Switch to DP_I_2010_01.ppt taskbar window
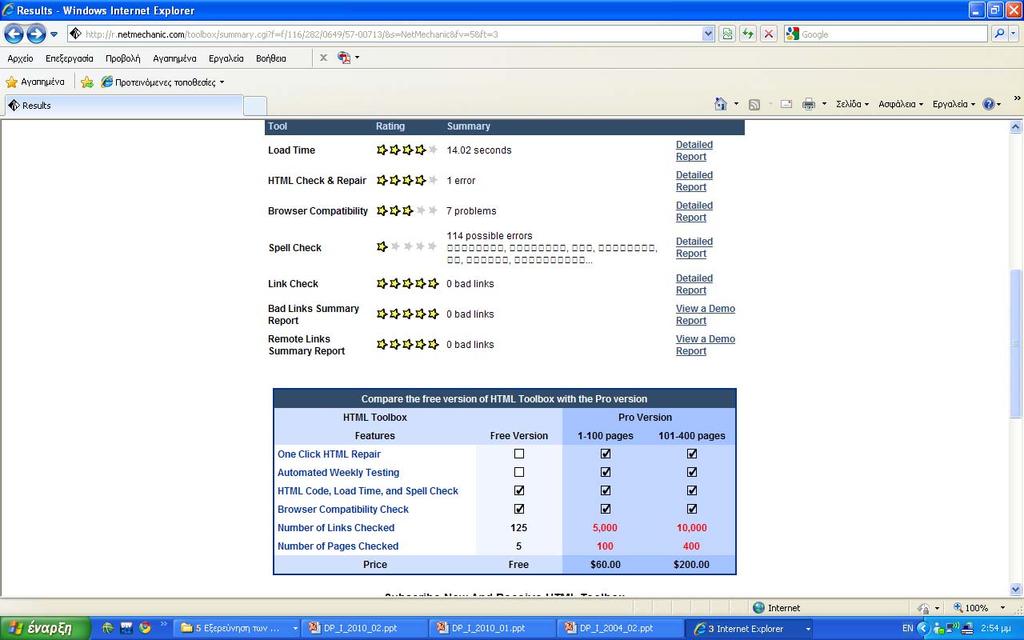Image resolution: width=1024 pixels, height=640 pixels. pos(493,628)
